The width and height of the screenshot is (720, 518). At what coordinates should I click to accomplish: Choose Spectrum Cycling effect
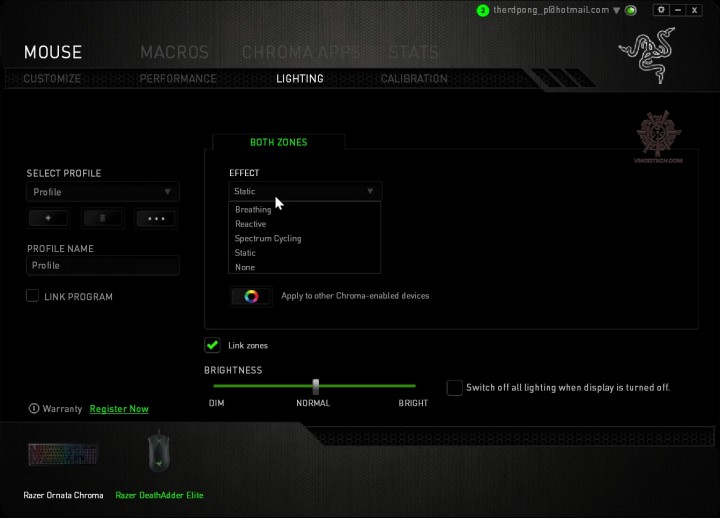click(304, 238)
